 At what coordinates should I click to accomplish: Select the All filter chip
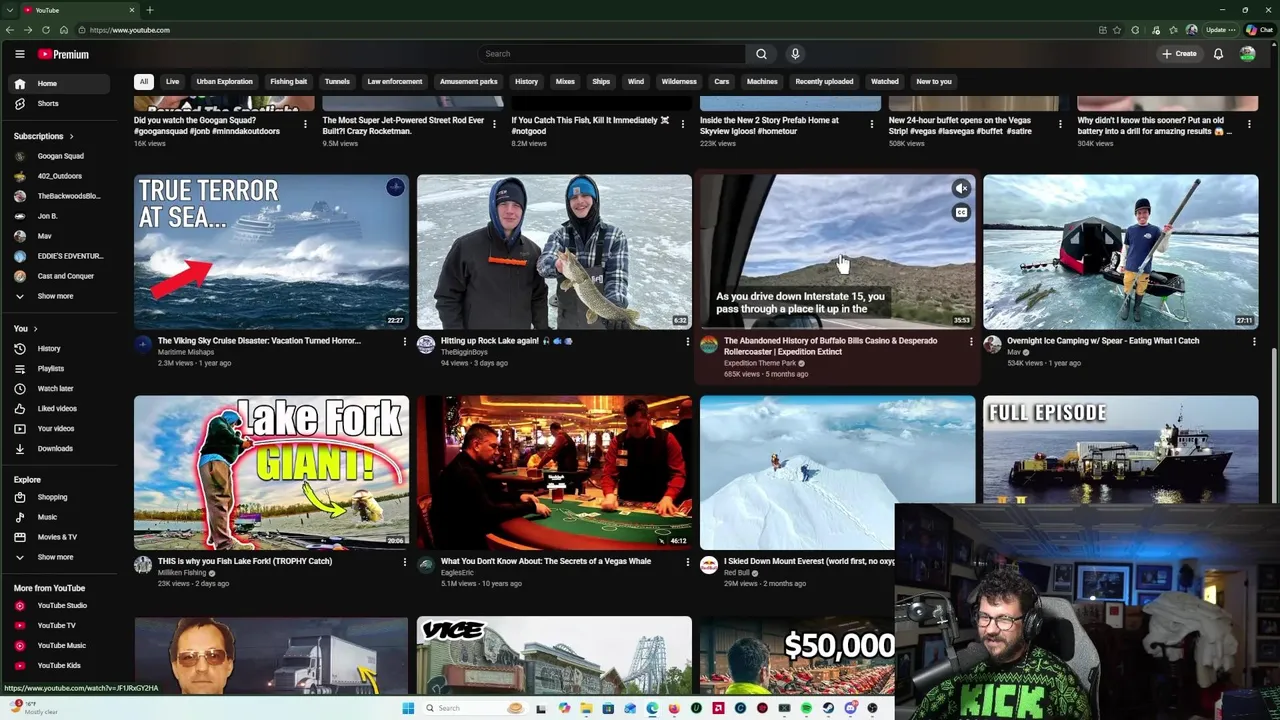[x=144, y=82]
